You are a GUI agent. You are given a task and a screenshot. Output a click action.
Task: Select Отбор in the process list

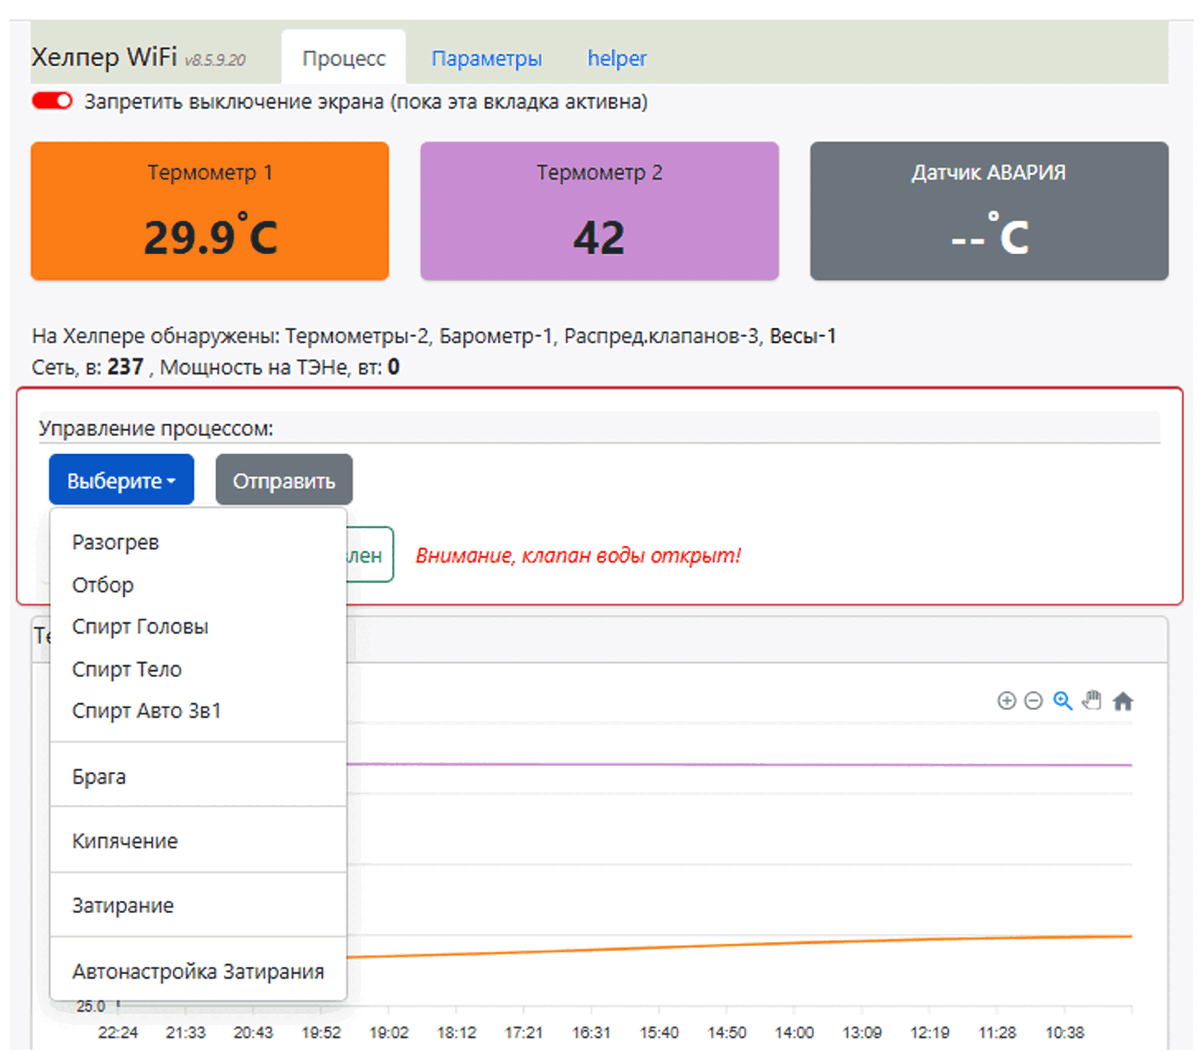click(103, 585)
